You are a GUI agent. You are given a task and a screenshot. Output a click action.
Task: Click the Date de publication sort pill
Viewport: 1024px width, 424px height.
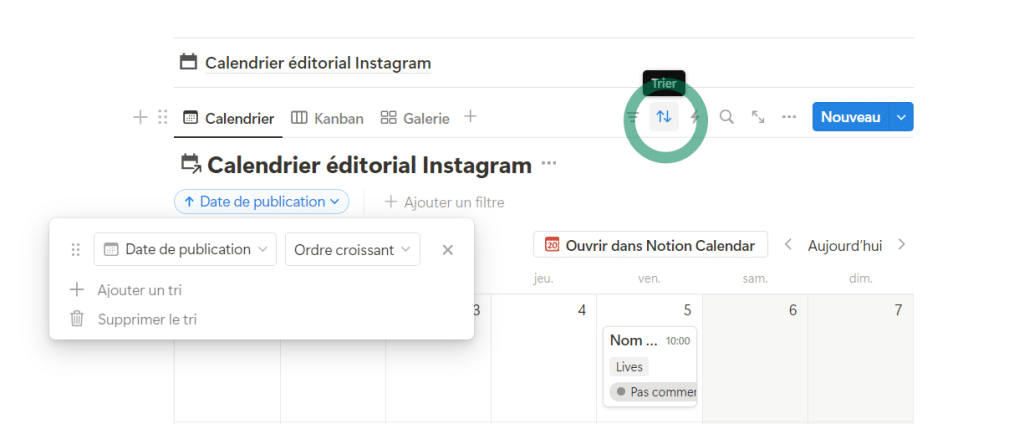[261, 202]
